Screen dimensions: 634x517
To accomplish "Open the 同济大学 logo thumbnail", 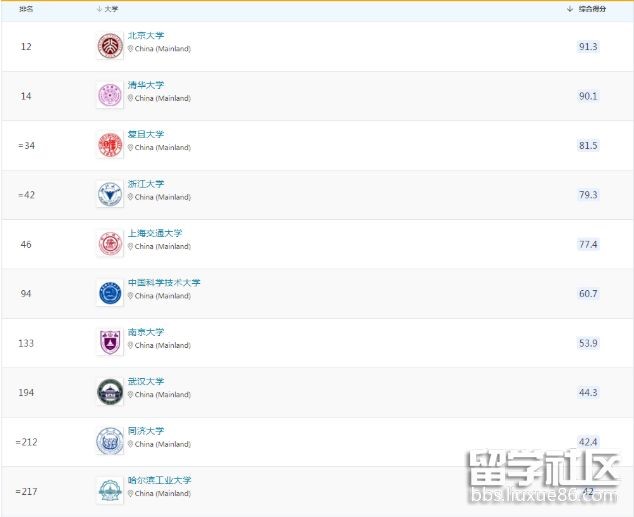I will (110, 441).
